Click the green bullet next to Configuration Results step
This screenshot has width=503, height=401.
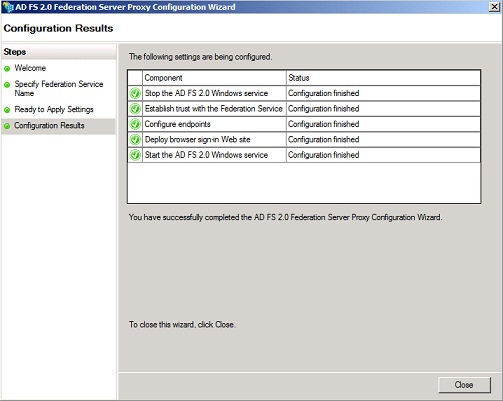click(7, 126)
